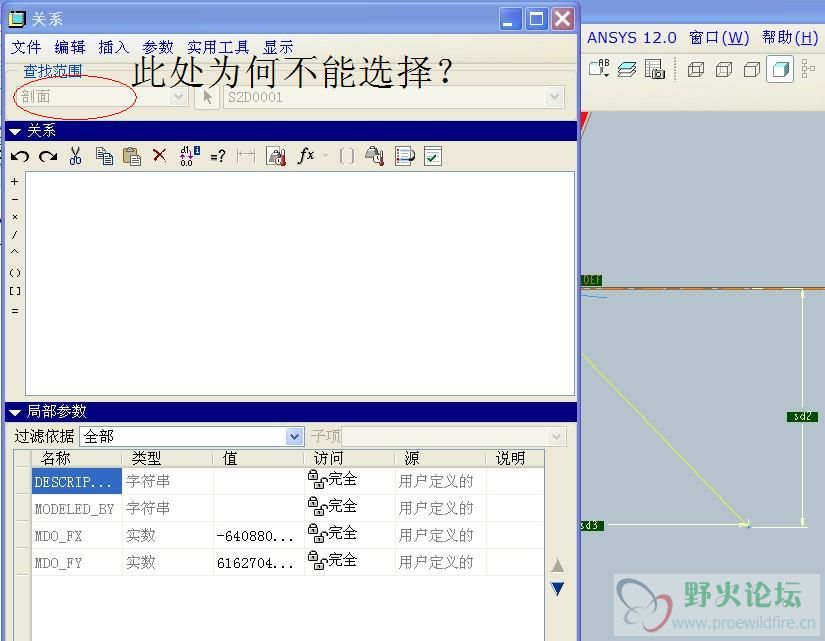Click the square brackets icon
This screenshot has width=825, height=641.
click(x=347, y=156)
